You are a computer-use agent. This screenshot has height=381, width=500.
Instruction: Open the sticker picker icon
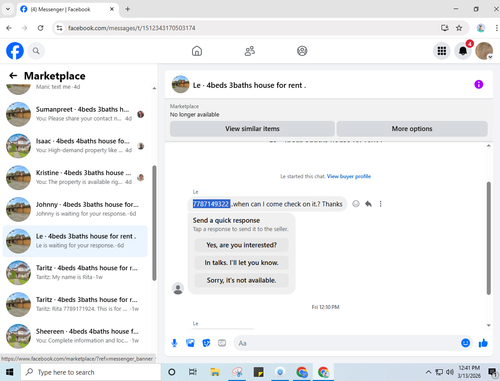pyautogui.click(x=206, y=343)
